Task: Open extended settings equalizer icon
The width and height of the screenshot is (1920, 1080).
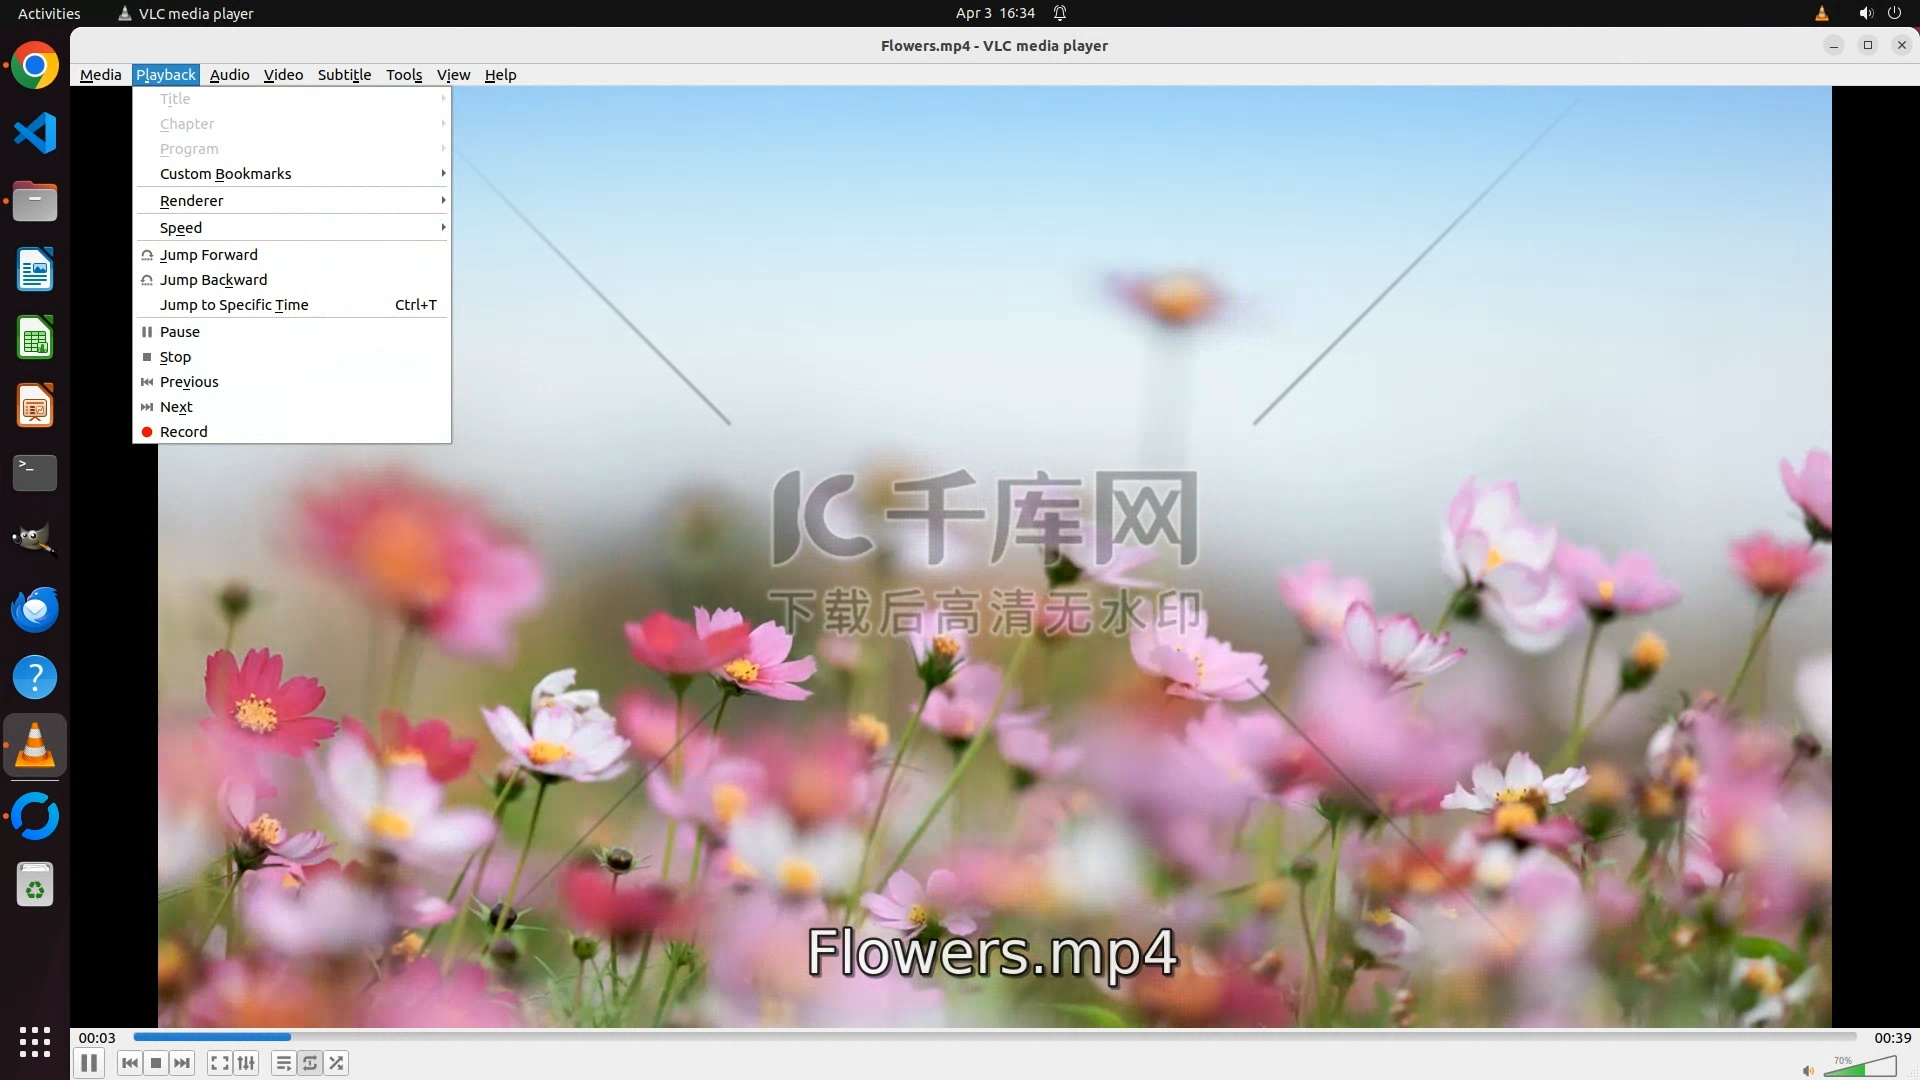Action: click(x=246, y=1063)
